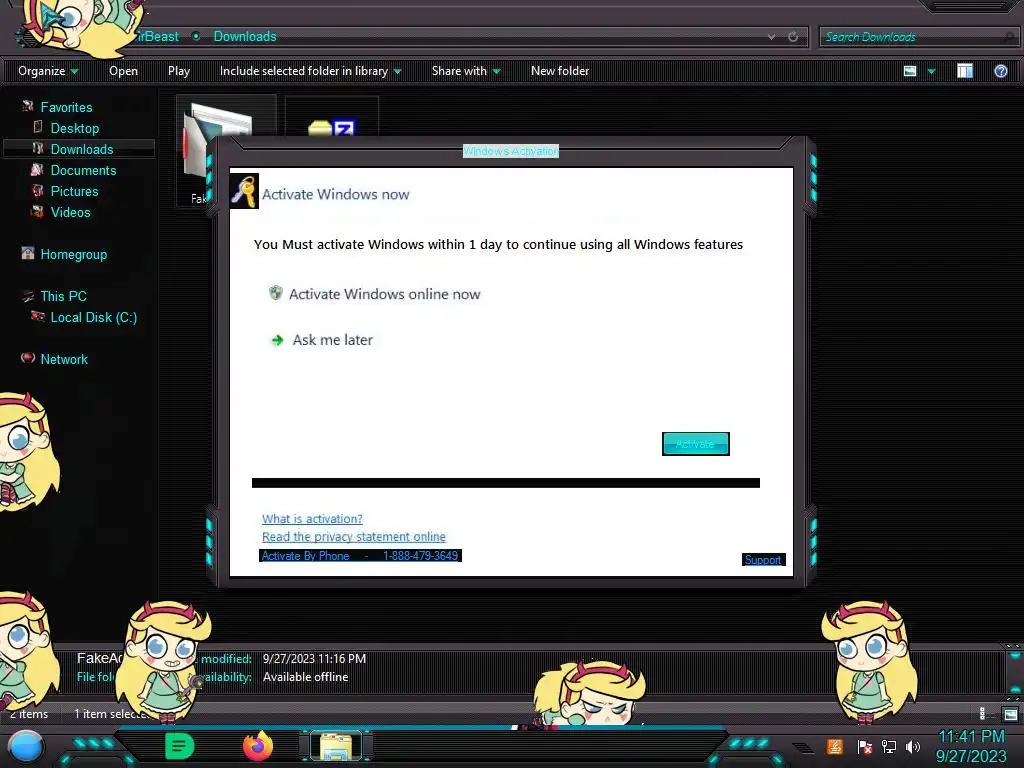The height and width of the screenshot is (768, 1024).
Task: Open What is activation? link
Action: pyautogui.click(x=312, y=519)
